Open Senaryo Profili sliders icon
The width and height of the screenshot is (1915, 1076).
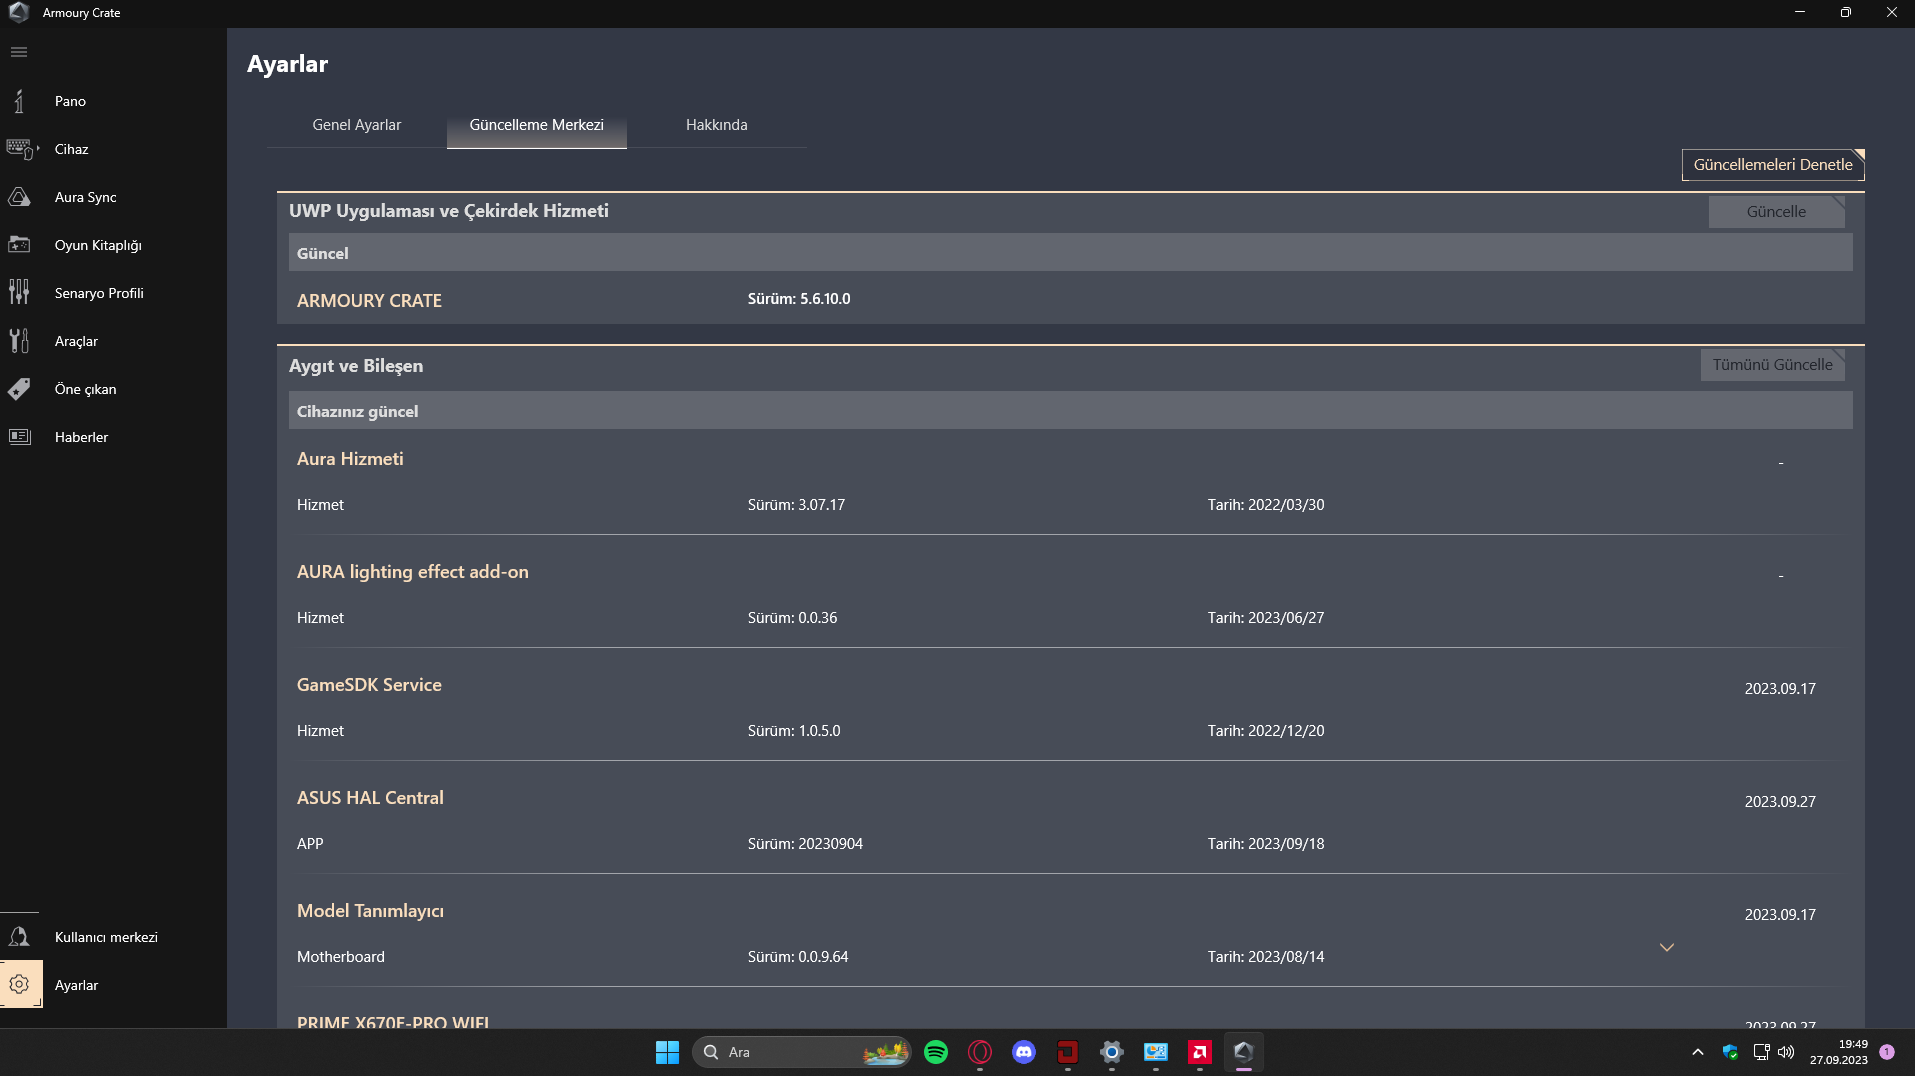(x=19, y=293)
